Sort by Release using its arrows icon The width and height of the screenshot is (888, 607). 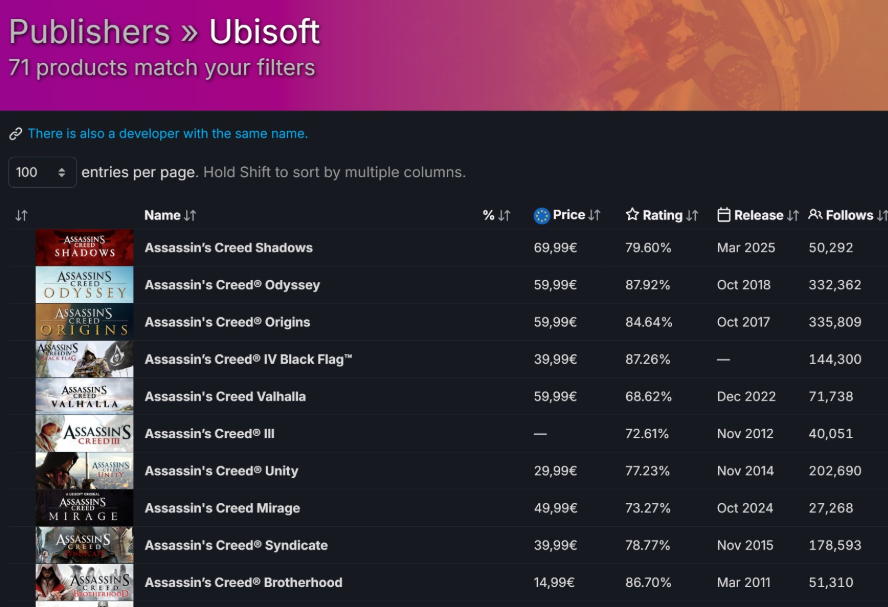tap(793, 216)
